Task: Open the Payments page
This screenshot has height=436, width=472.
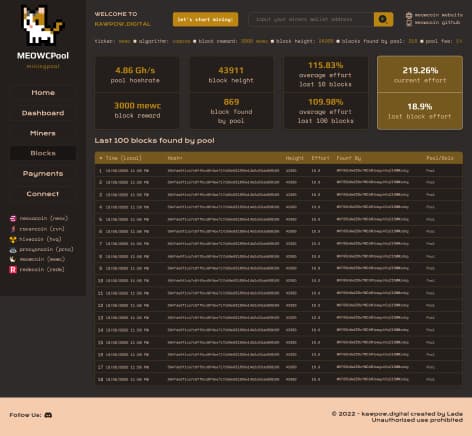Action: 43,173
